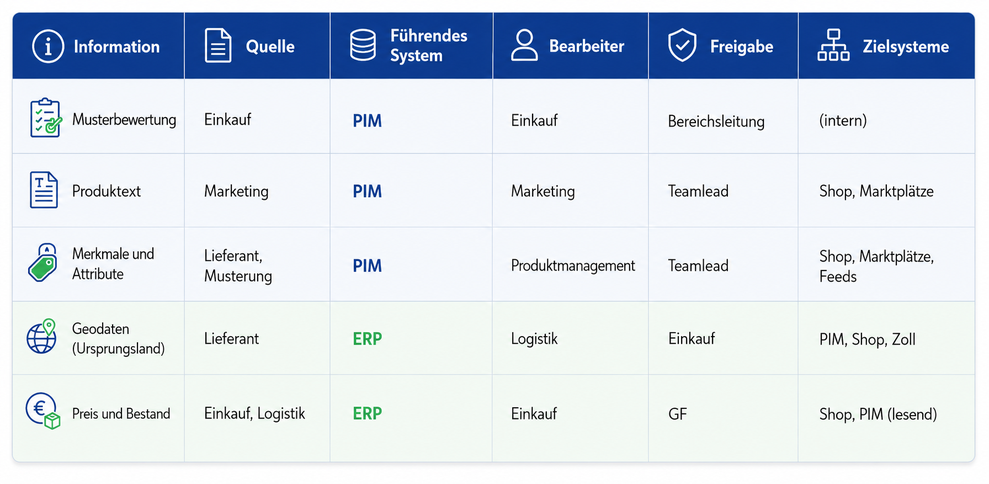The width and height of the screenshot is (989, 484).
Task: Click the green ERP label in Geodaten row
Action: pos(367,339)
